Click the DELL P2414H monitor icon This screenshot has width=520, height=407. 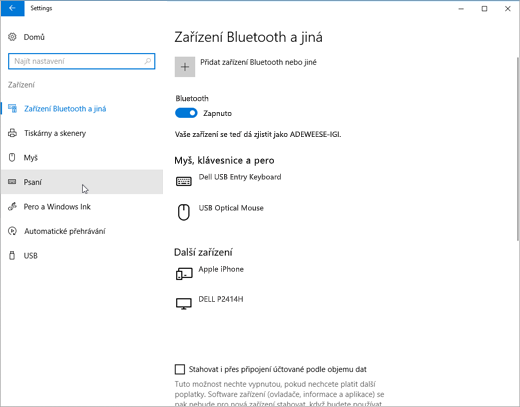point(184,304)
